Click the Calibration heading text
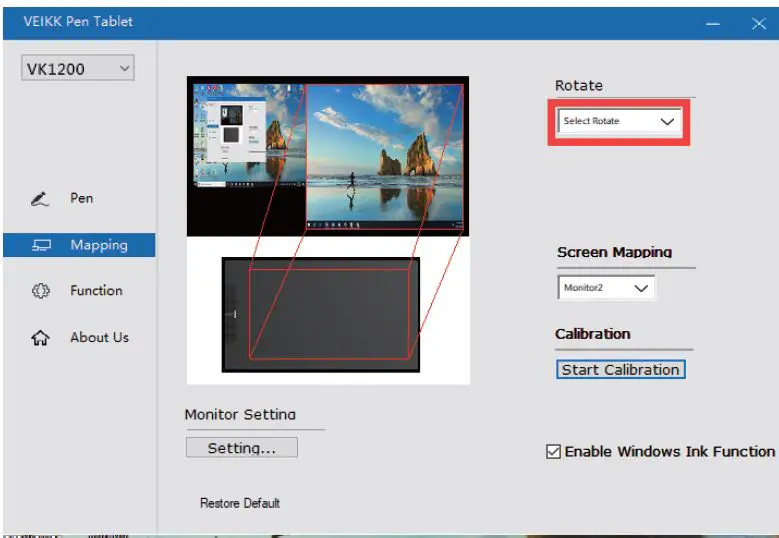Image resolution: width=779 pixels, height=538 pixels. point(593,334)
